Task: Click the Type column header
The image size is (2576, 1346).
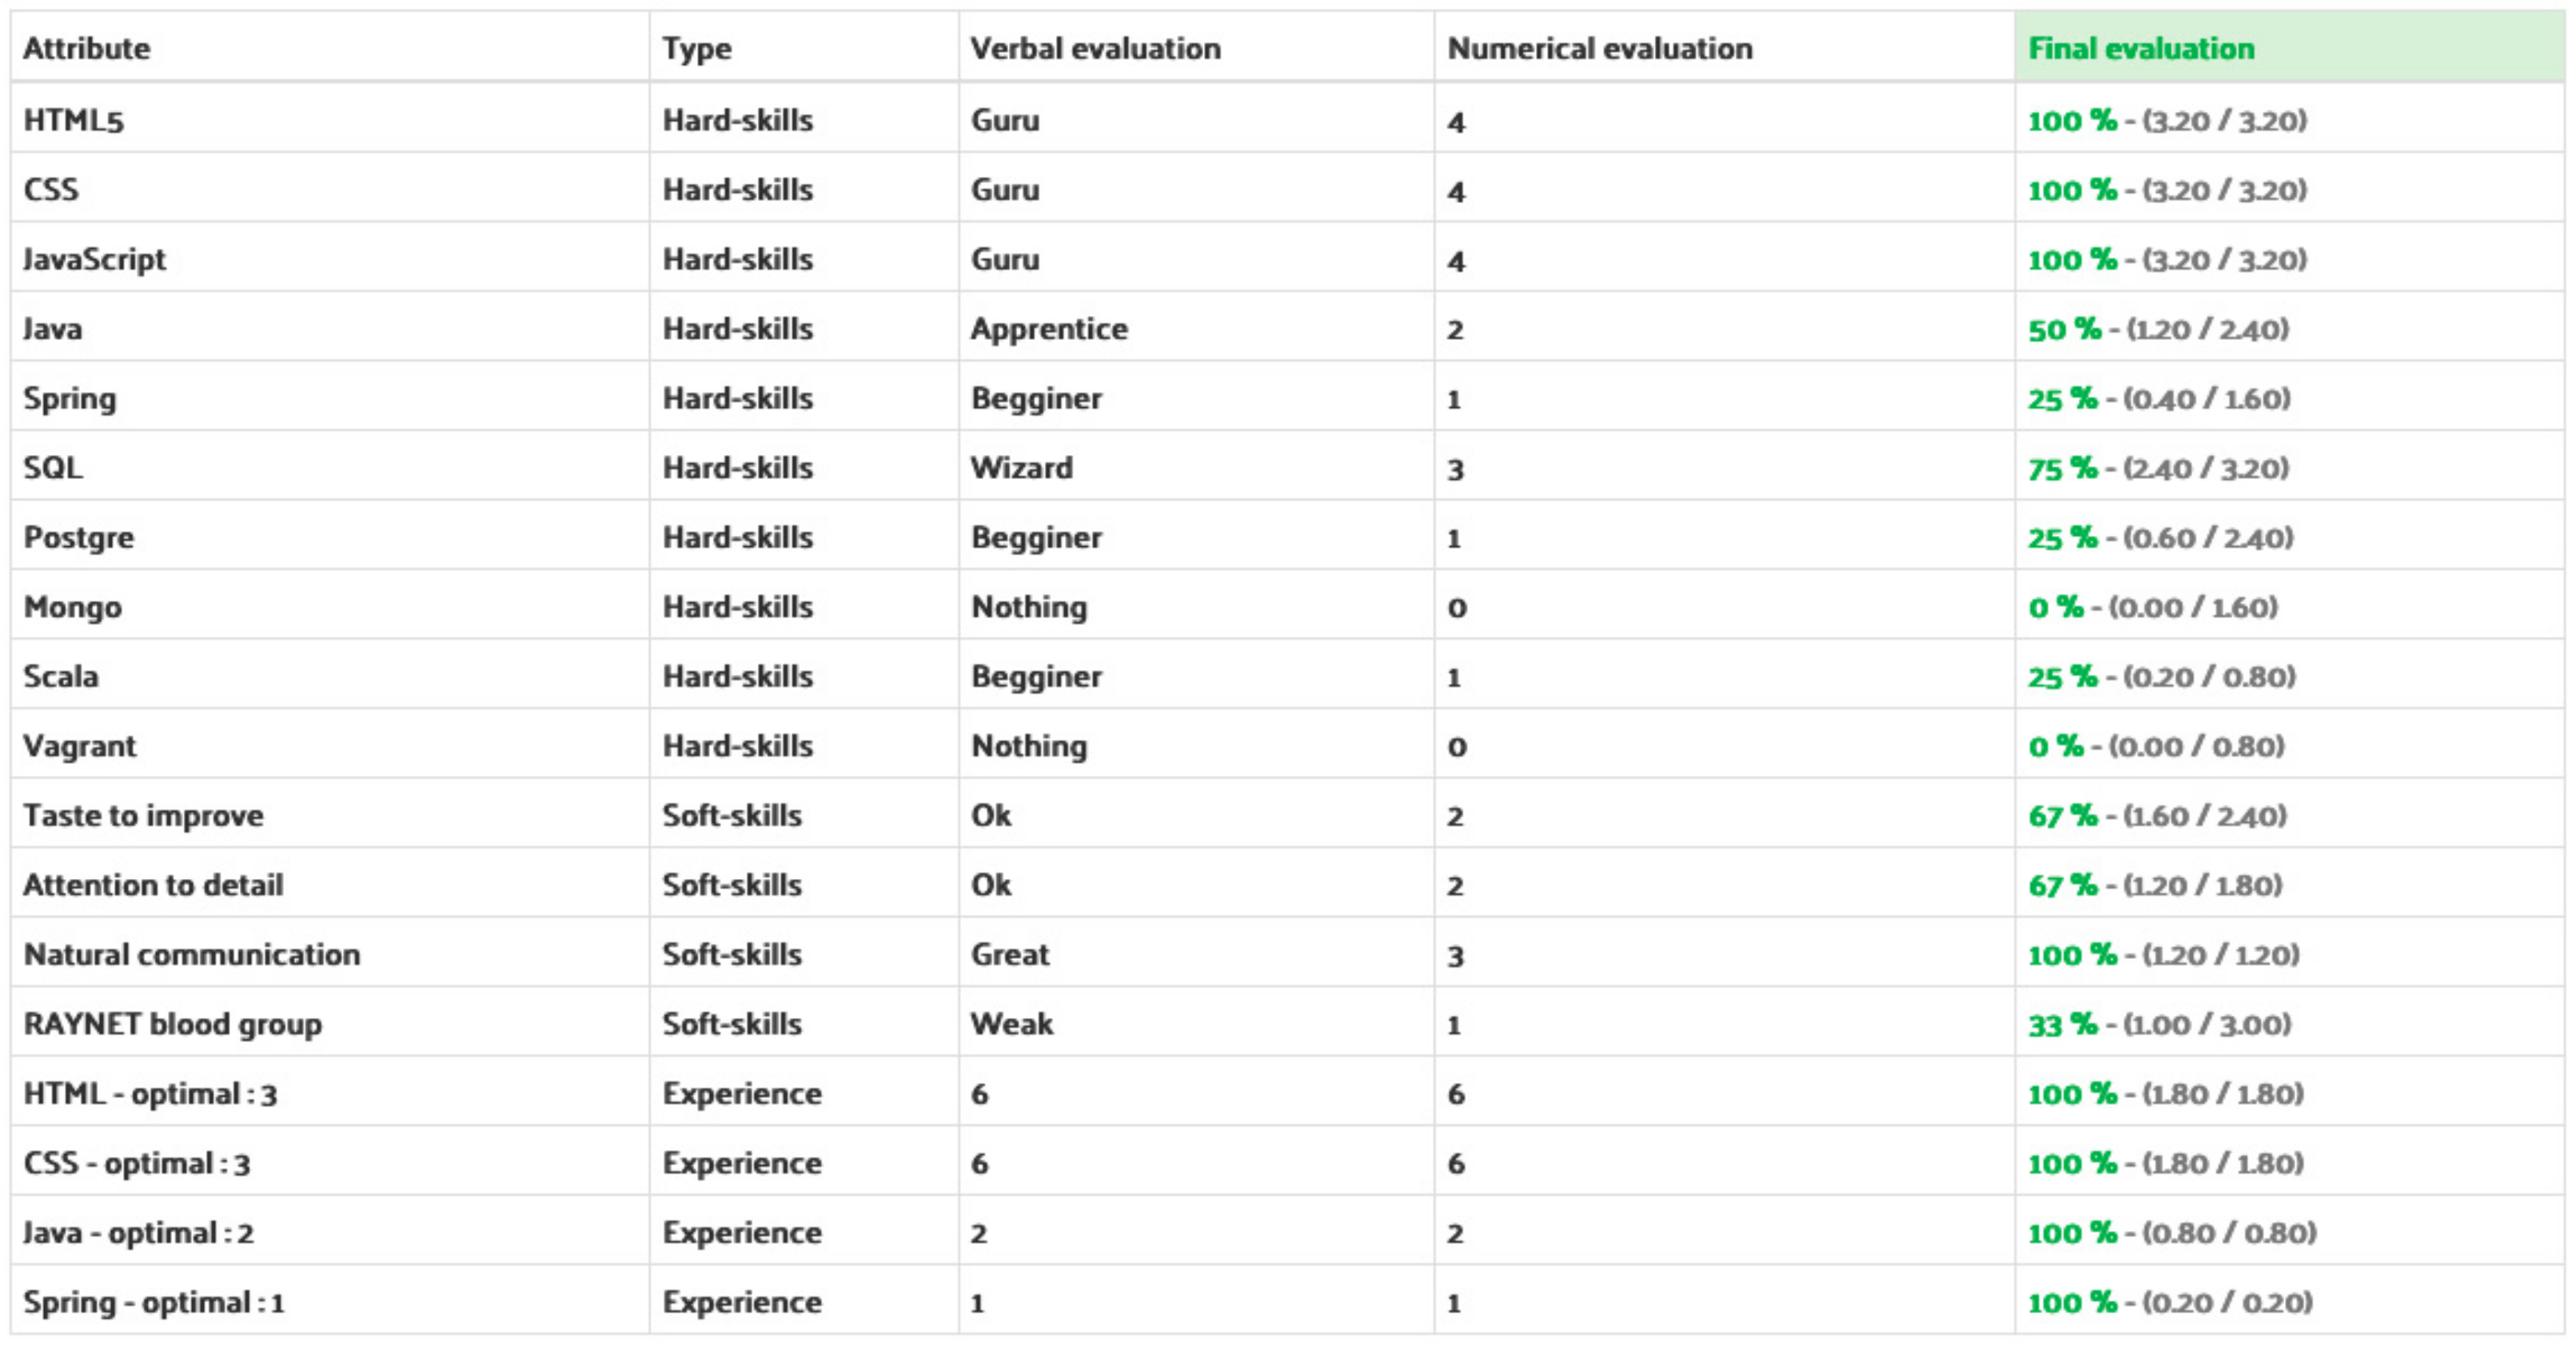Action: coord(696,48)
